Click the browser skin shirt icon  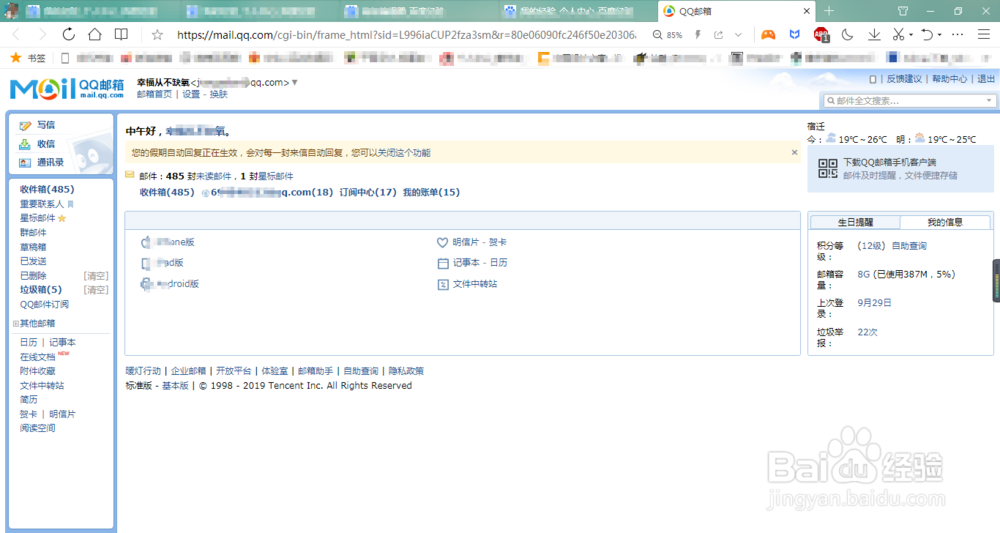coord(903,11)
